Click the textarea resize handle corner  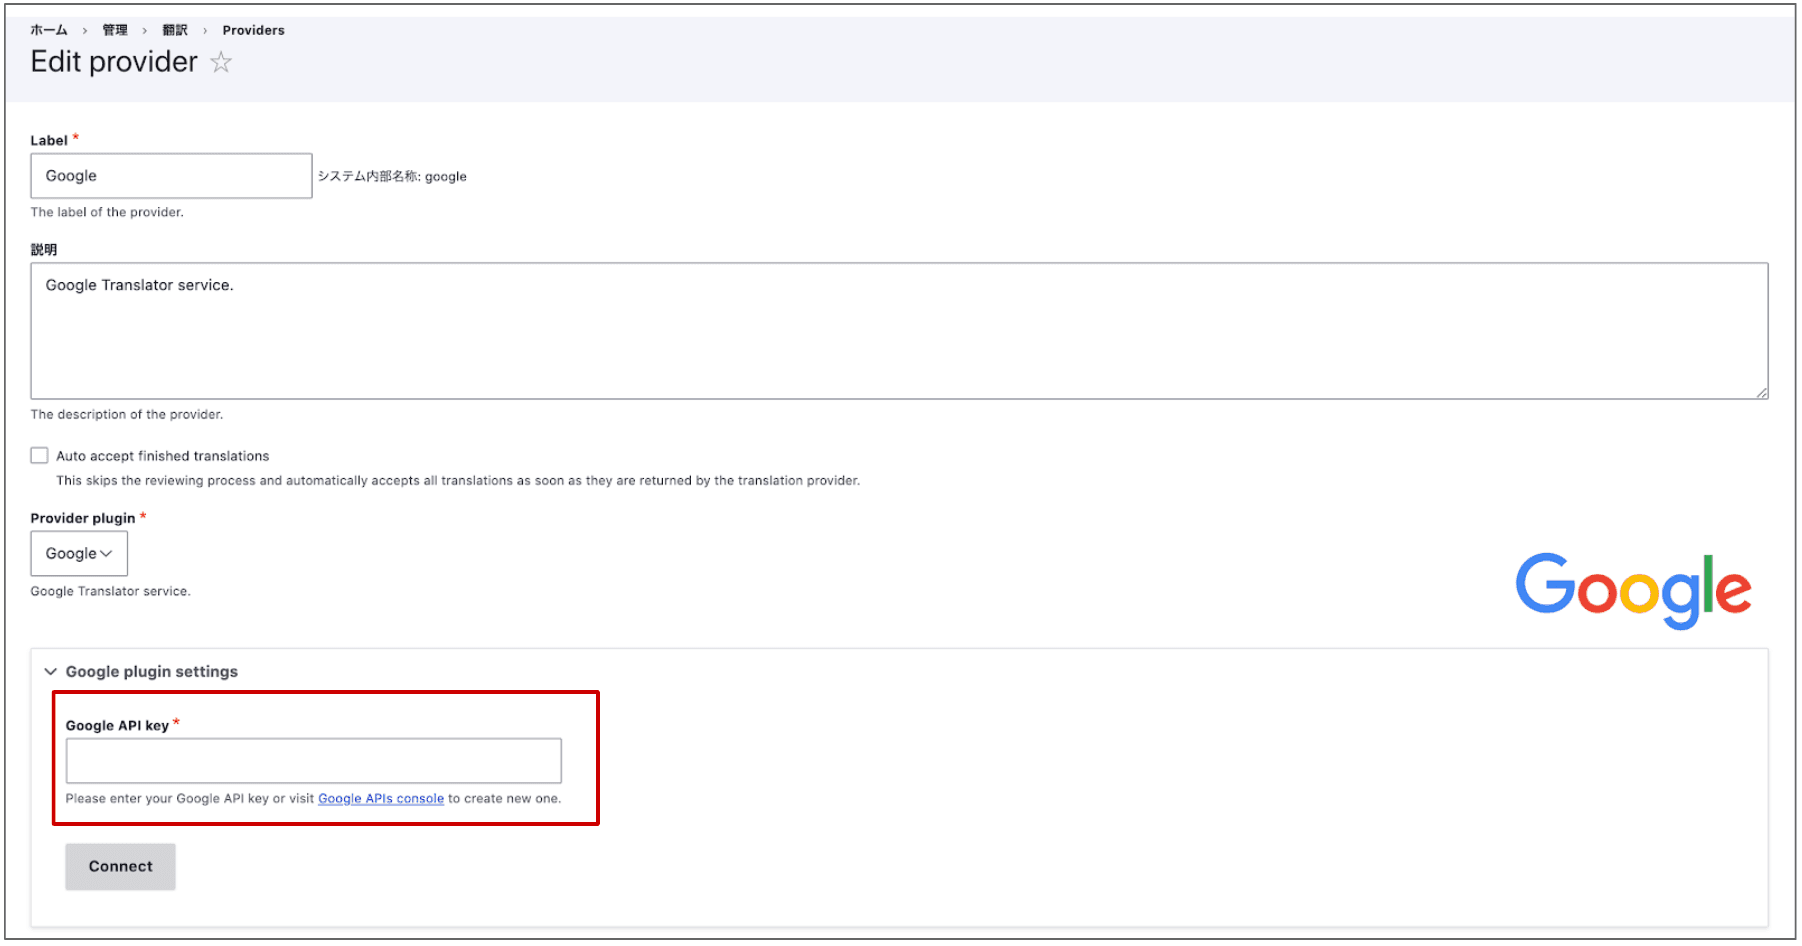1762,393
